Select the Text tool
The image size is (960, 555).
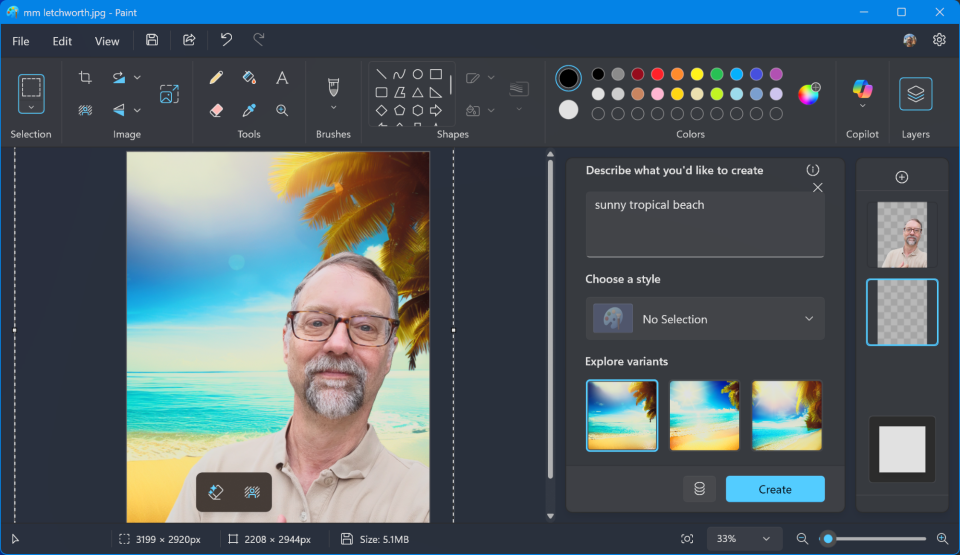(282, 77)
